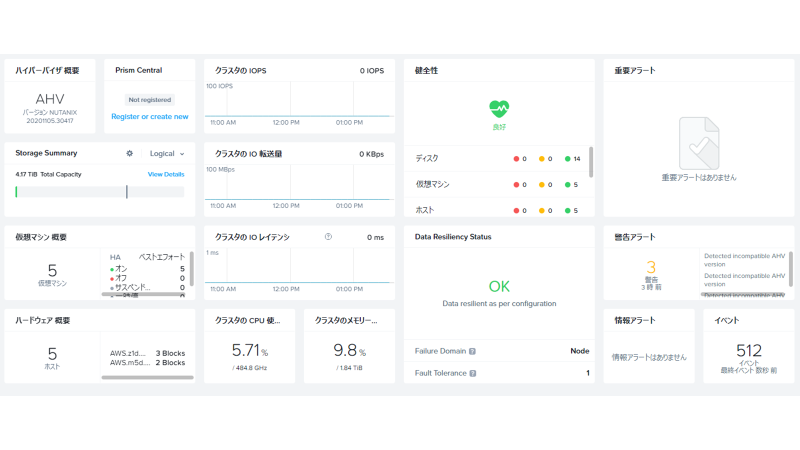
Task: Open the 512 events count
Action: 748,351
